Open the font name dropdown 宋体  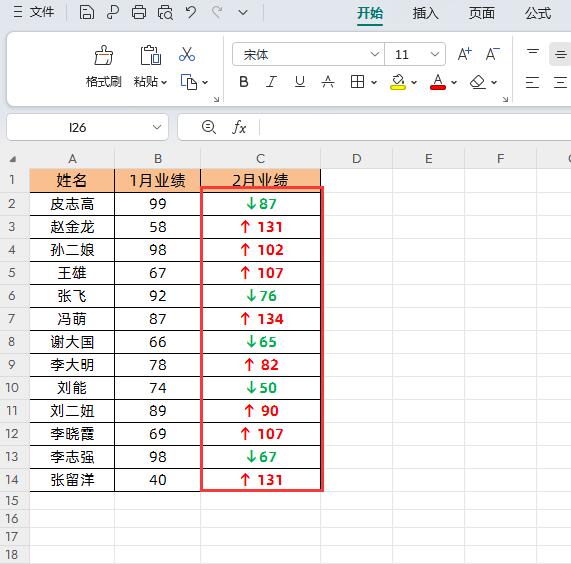click(x=374, y=54)
